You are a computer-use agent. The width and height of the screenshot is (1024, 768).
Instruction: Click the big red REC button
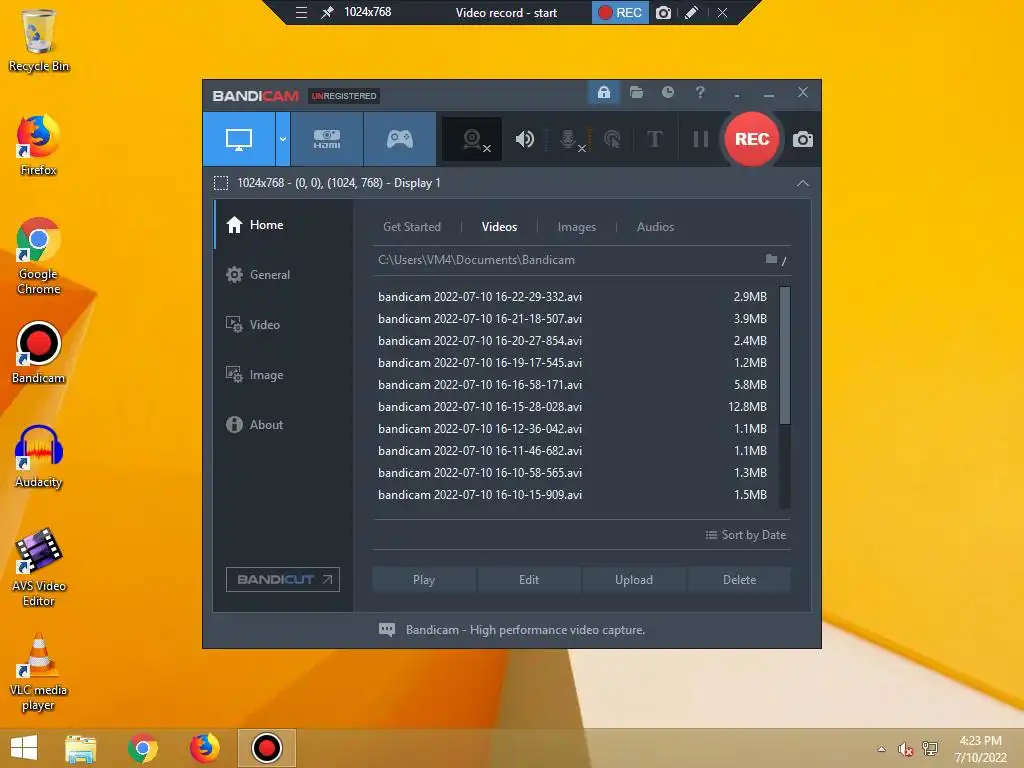[x=752, y=139]
